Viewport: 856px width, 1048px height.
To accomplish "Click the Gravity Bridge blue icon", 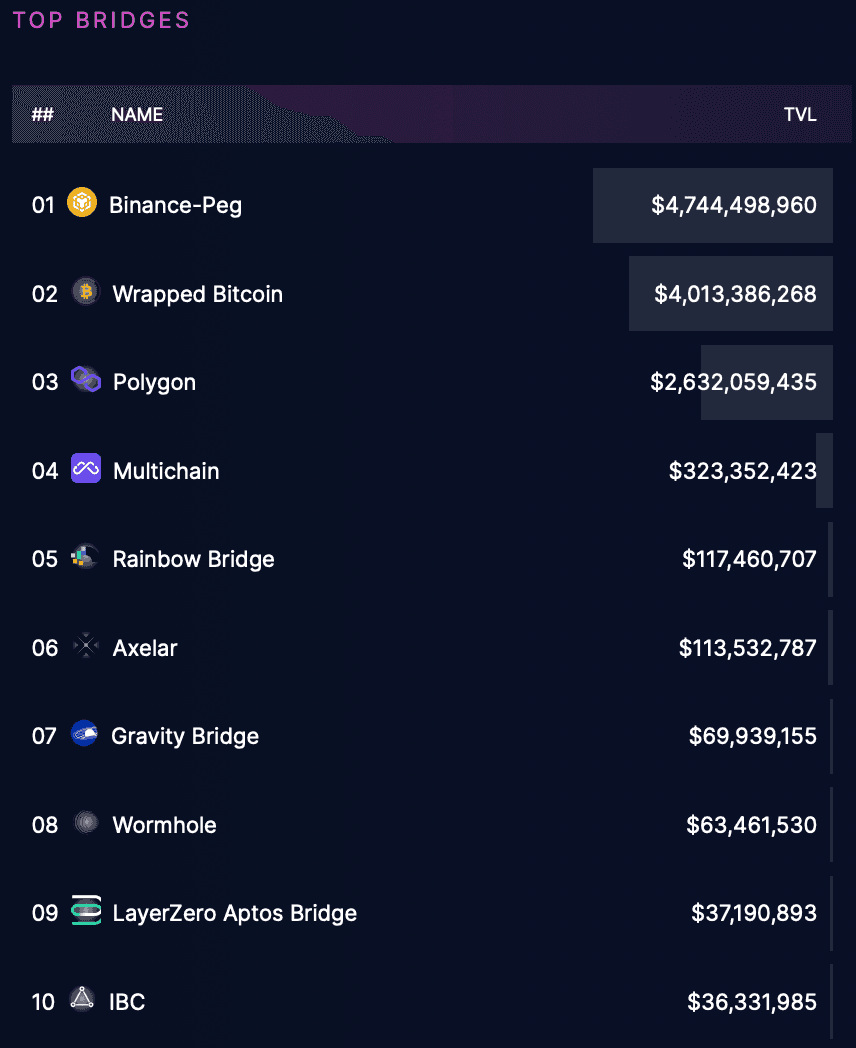I will pyautogui.click(x=84, y=735).
